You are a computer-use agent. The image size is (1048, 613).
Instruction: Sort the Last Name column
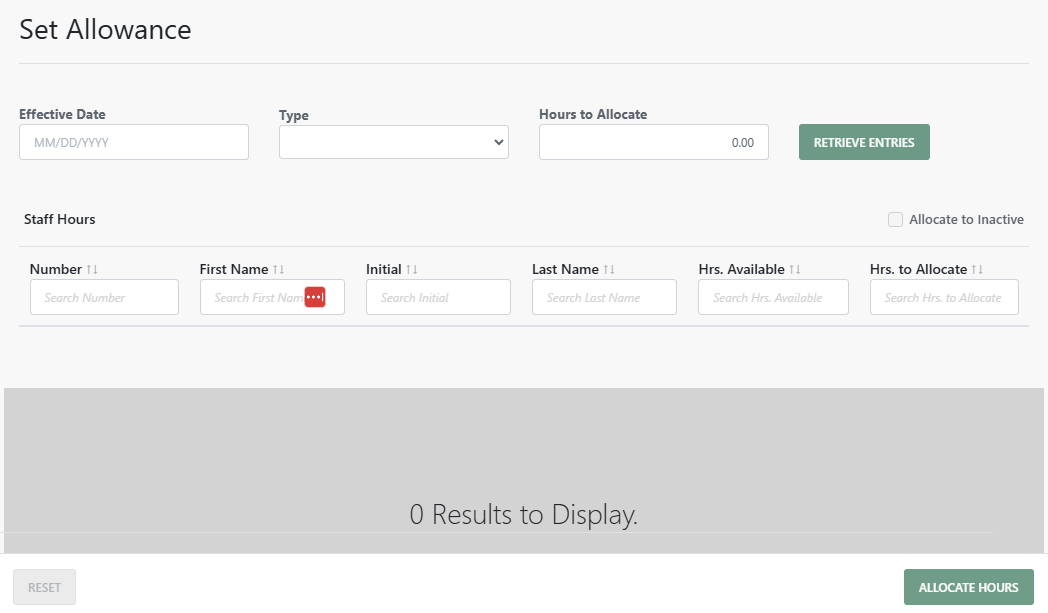[608, 268]
